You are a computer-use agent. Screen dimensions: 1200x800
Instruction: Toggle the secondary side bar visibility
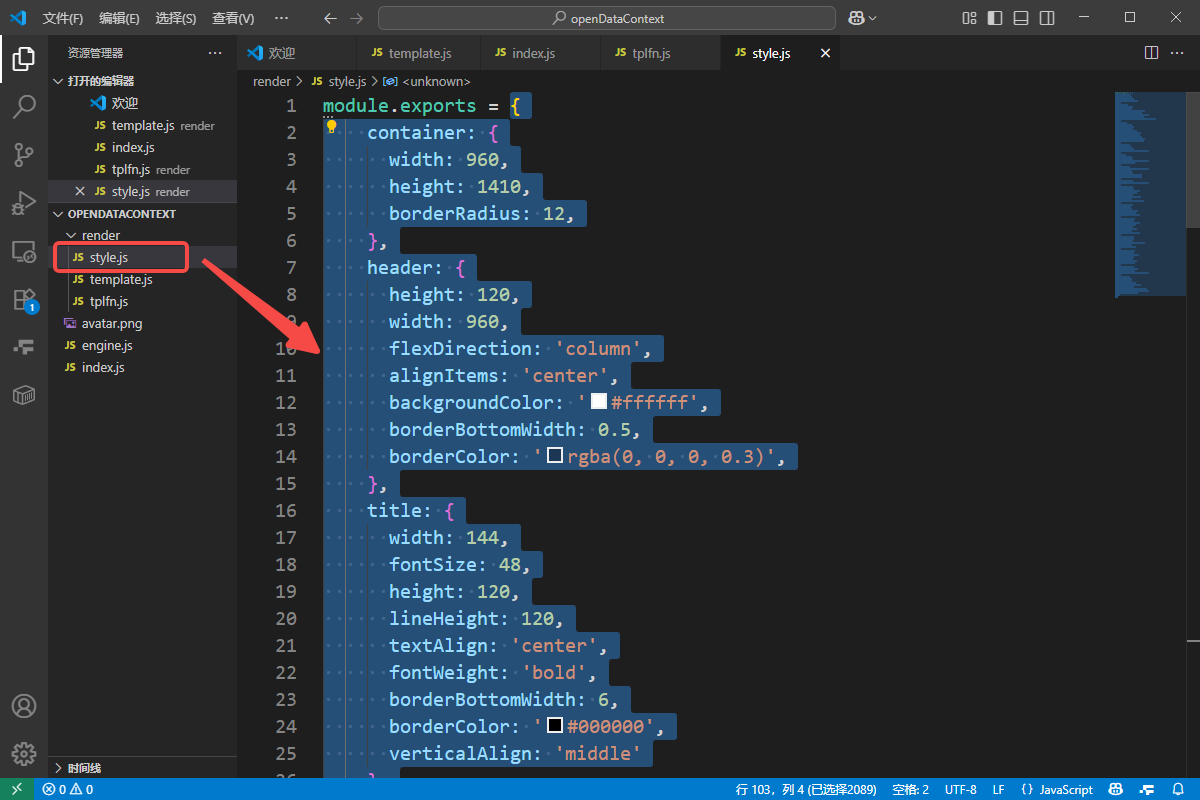[x=1045, y=18]
